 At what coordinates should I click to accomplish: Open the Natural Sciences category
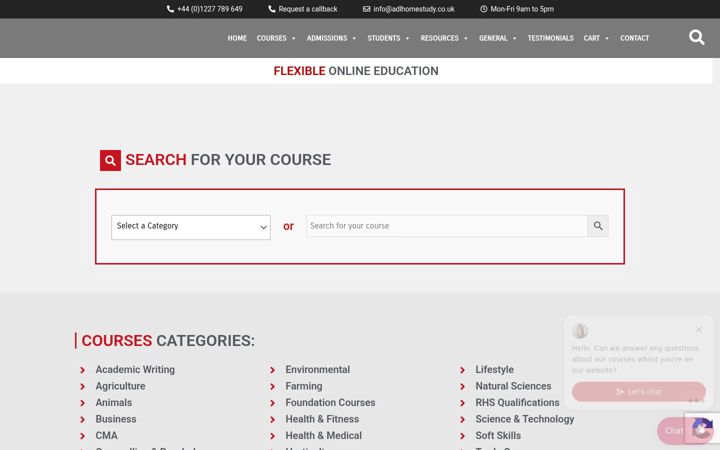point(513,386)
